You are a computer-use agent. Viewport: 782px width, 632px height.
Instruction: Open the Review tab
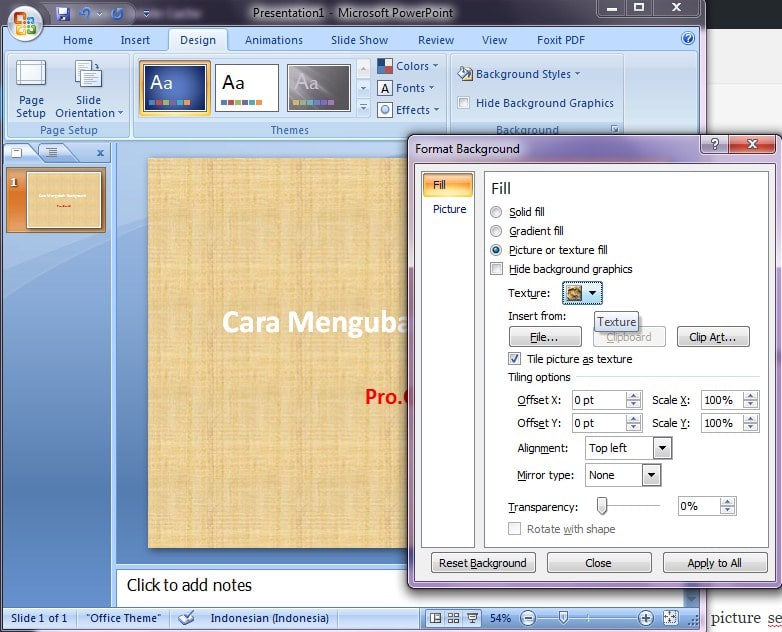(x=436, y=40)
